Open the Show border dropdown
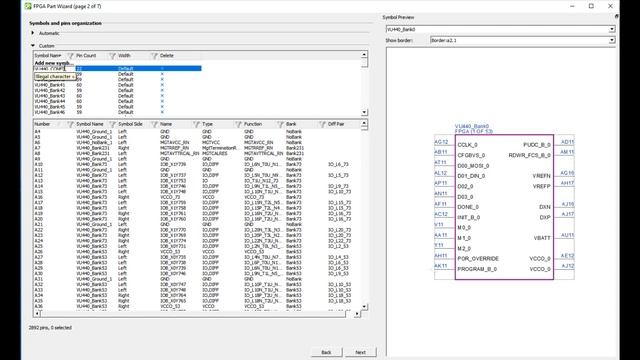 pyautogui.click(x=611, y=40)
